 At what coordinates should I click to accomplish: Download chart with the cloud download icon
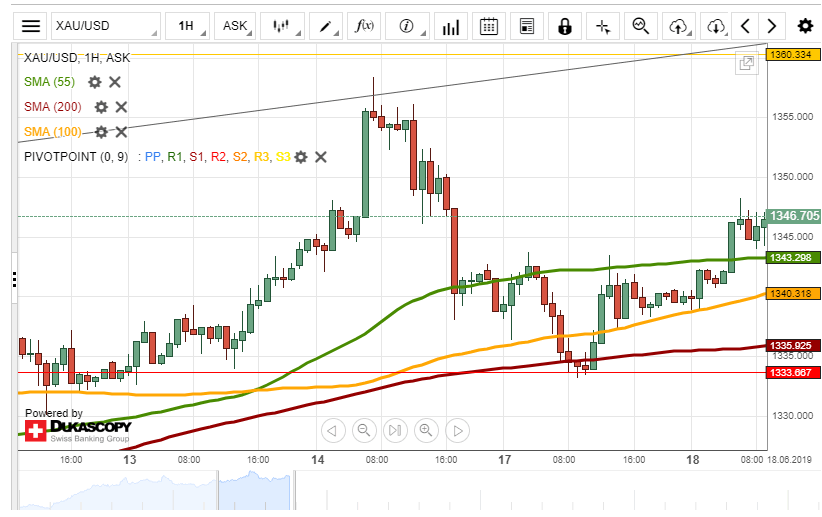click(x=716, y=26)
